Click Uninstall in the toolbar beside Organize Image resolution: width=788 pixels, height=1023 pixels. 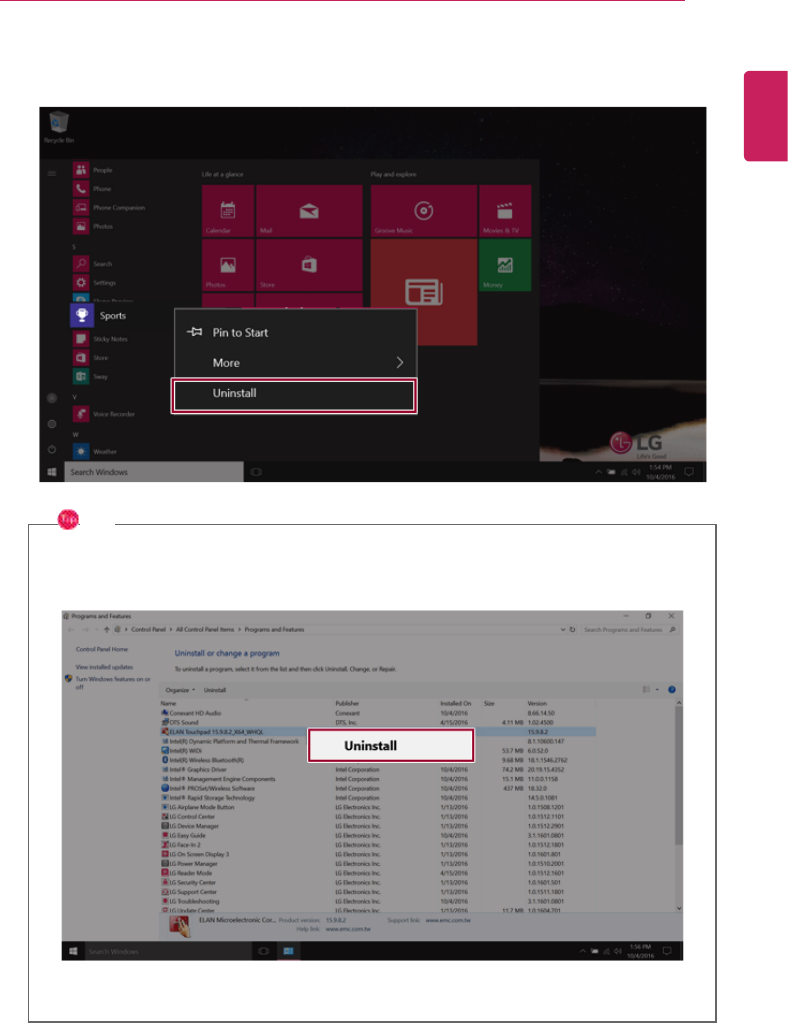[215, 690]
